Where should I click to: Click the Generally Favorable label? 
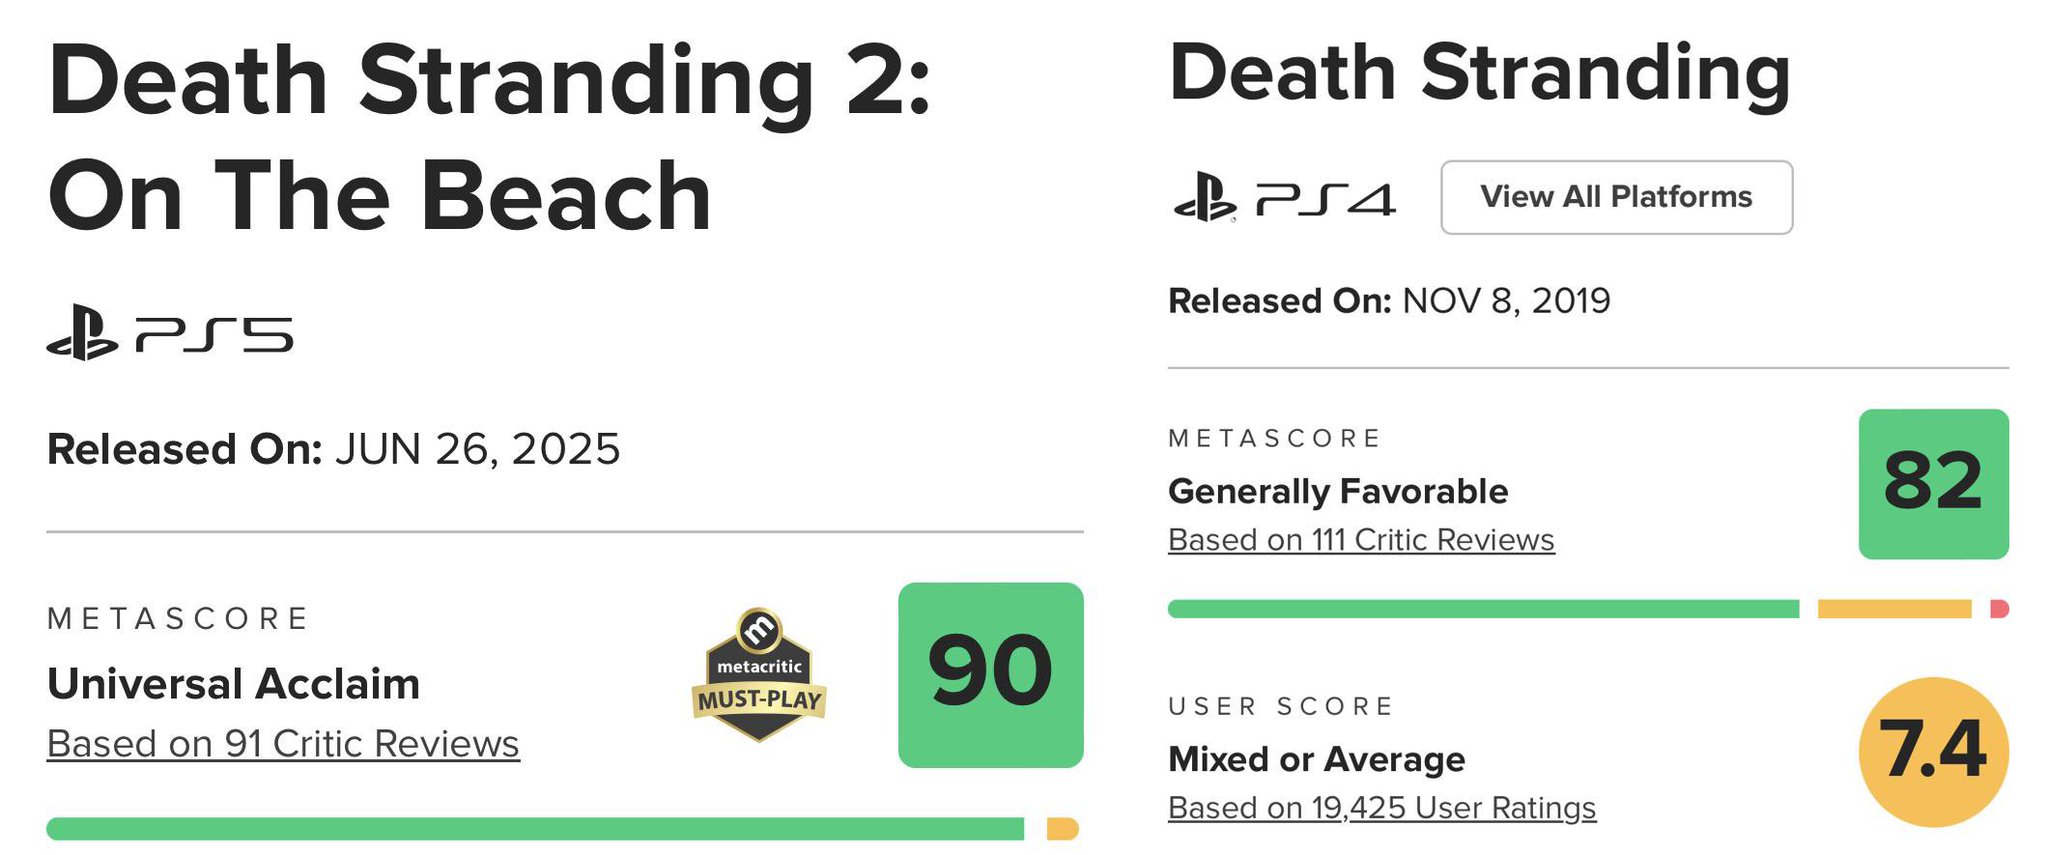coord(1337,491)
